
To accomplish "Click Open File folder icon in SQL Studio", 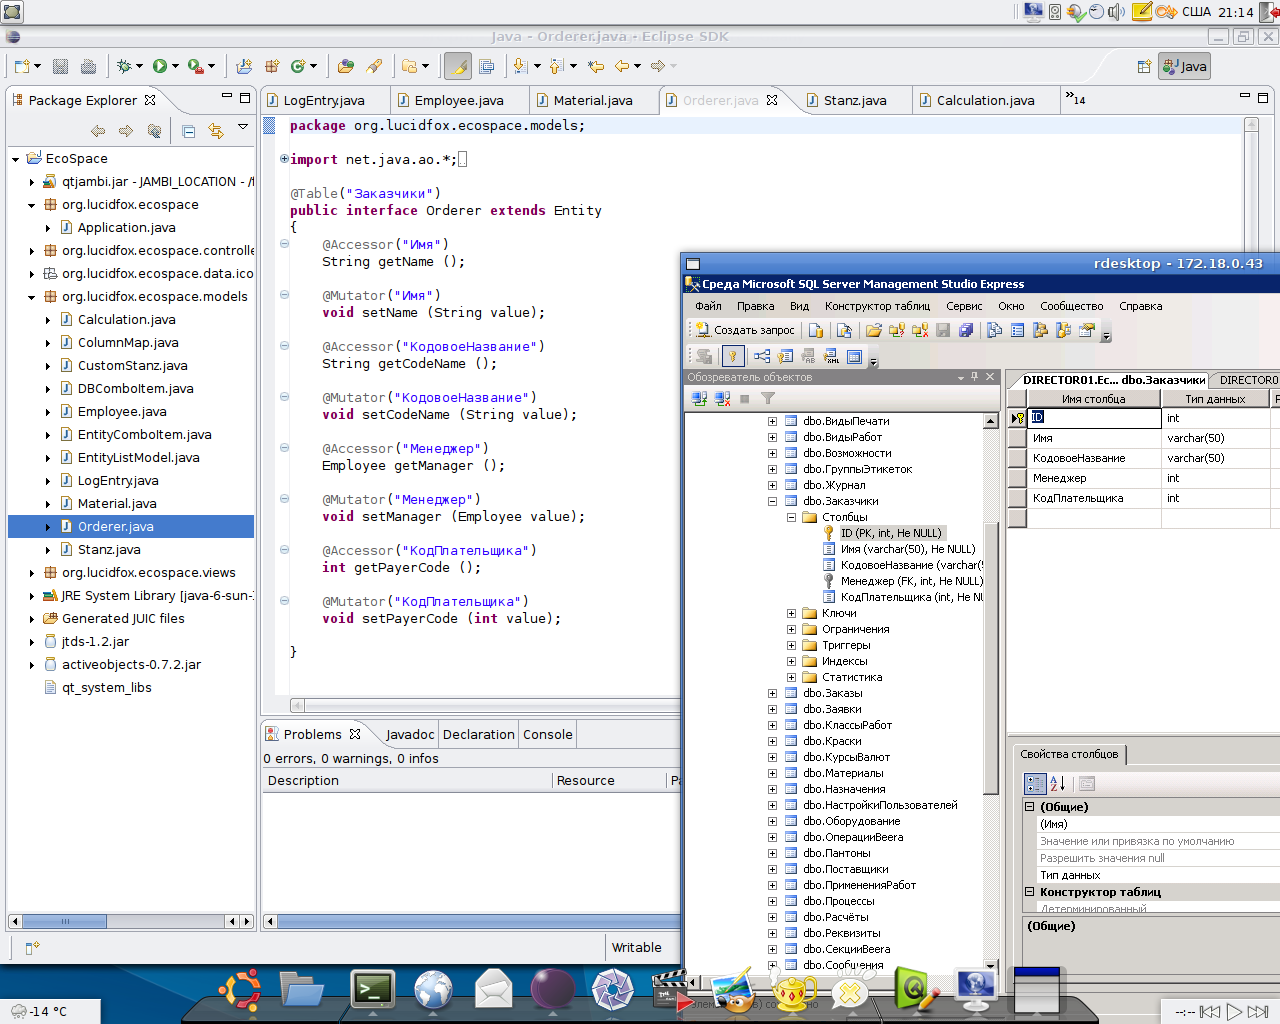I will pyautogui.click(x=874, y=330).
